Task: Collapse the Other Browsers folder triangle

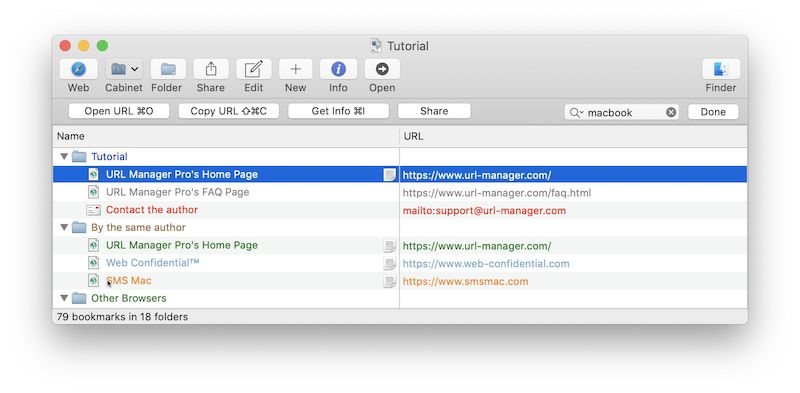Action: pos(64,298)
